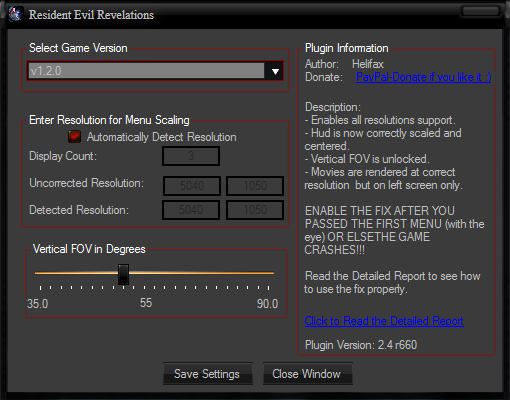Click the '90.0' maximum FOV label

pos(267,304)
